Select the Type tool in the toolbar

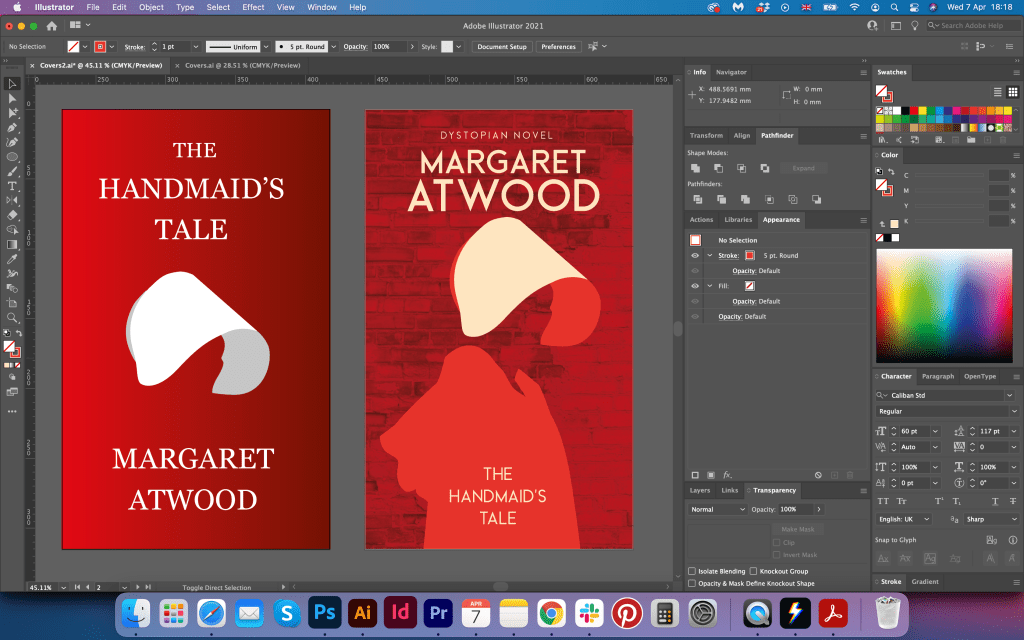(12, 186)
